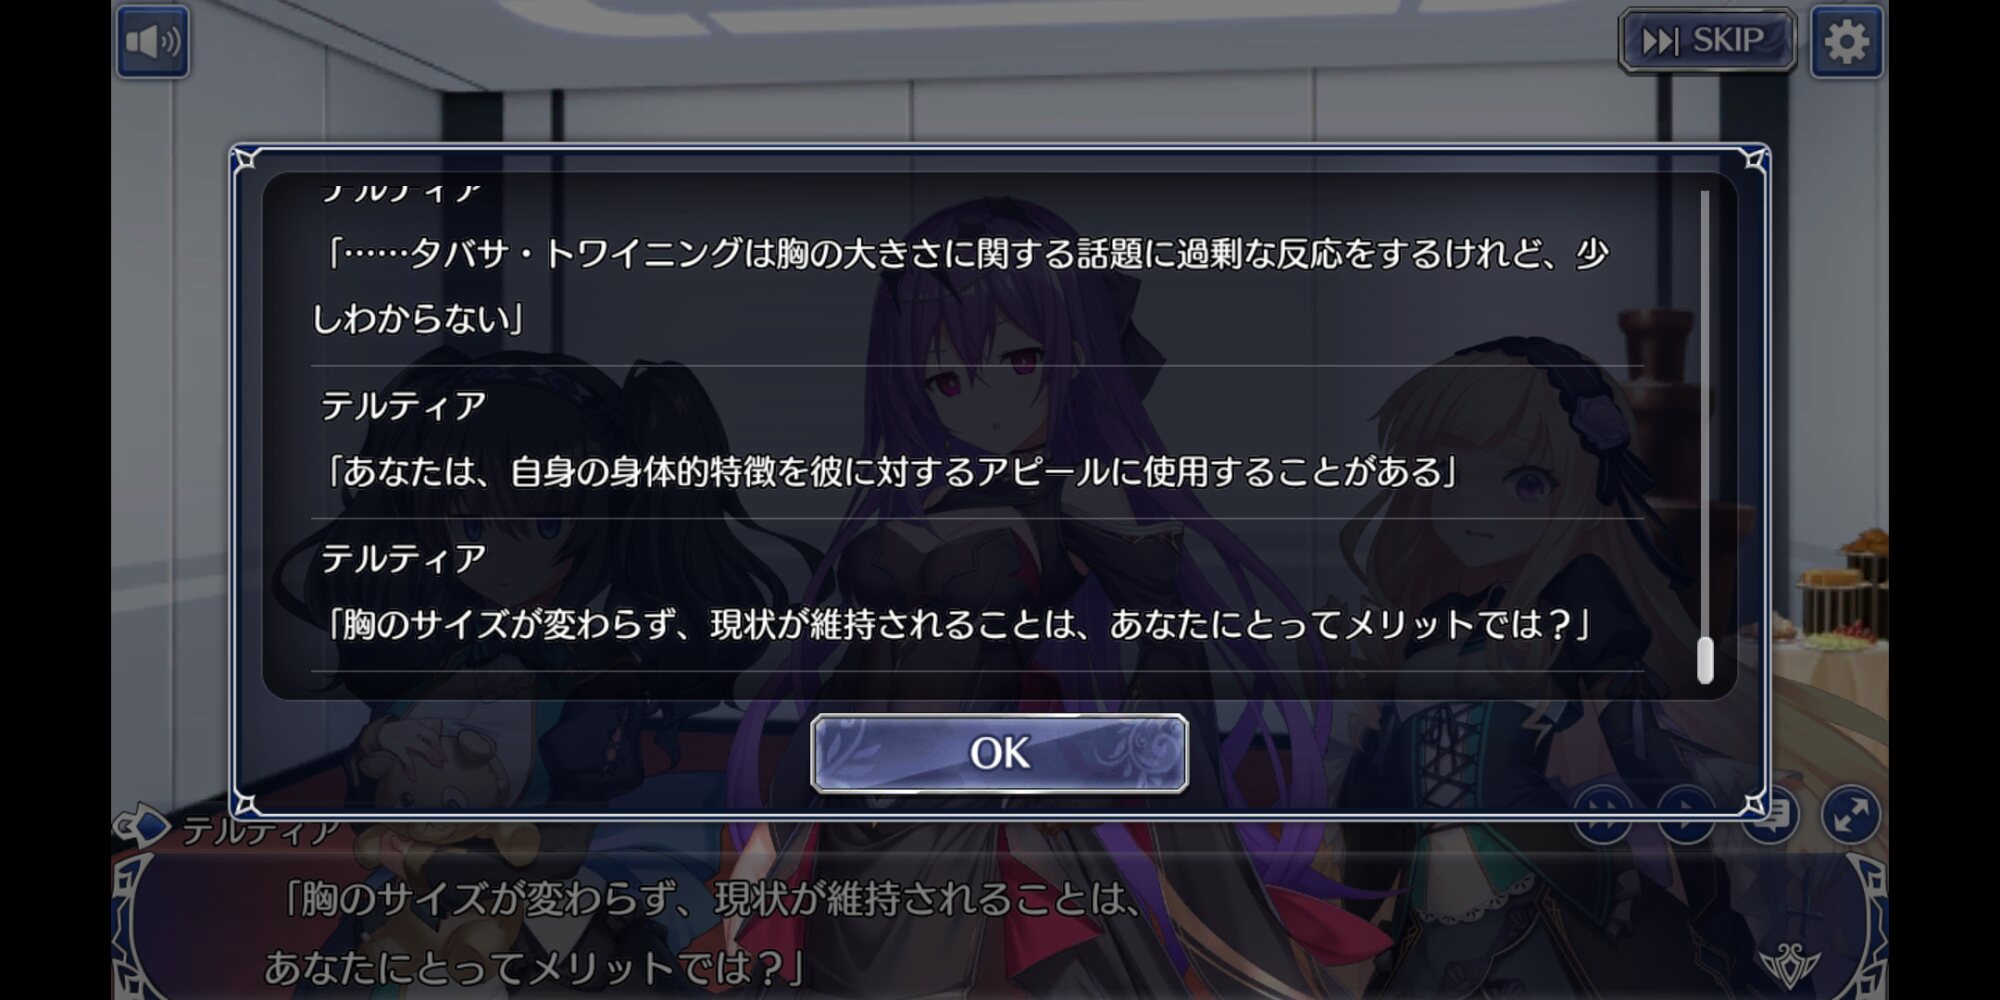Advance the bottom dialogue text box
This screenshot has width=2000, height=1000.
[1000, 930]
